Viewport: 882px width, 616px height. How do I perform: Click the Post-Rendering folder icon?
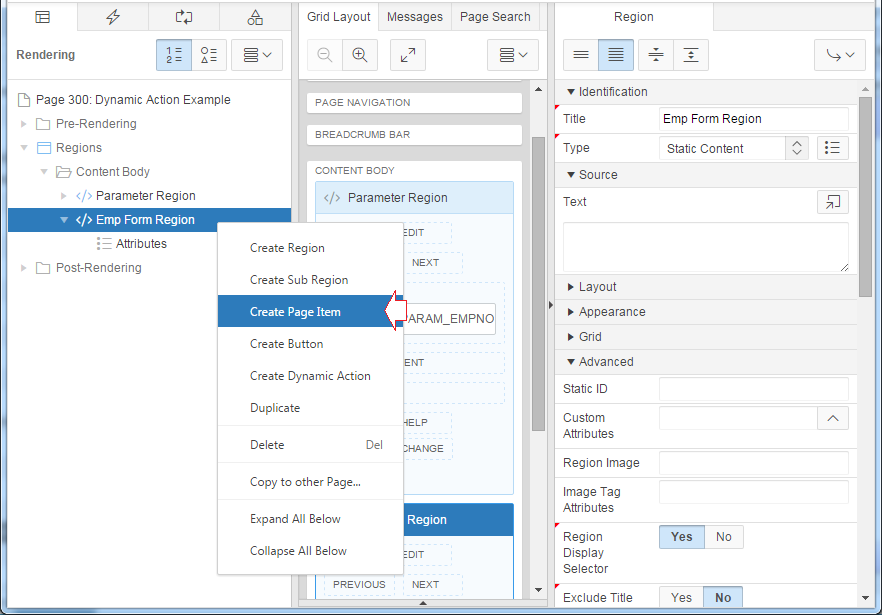pos(43,268)
